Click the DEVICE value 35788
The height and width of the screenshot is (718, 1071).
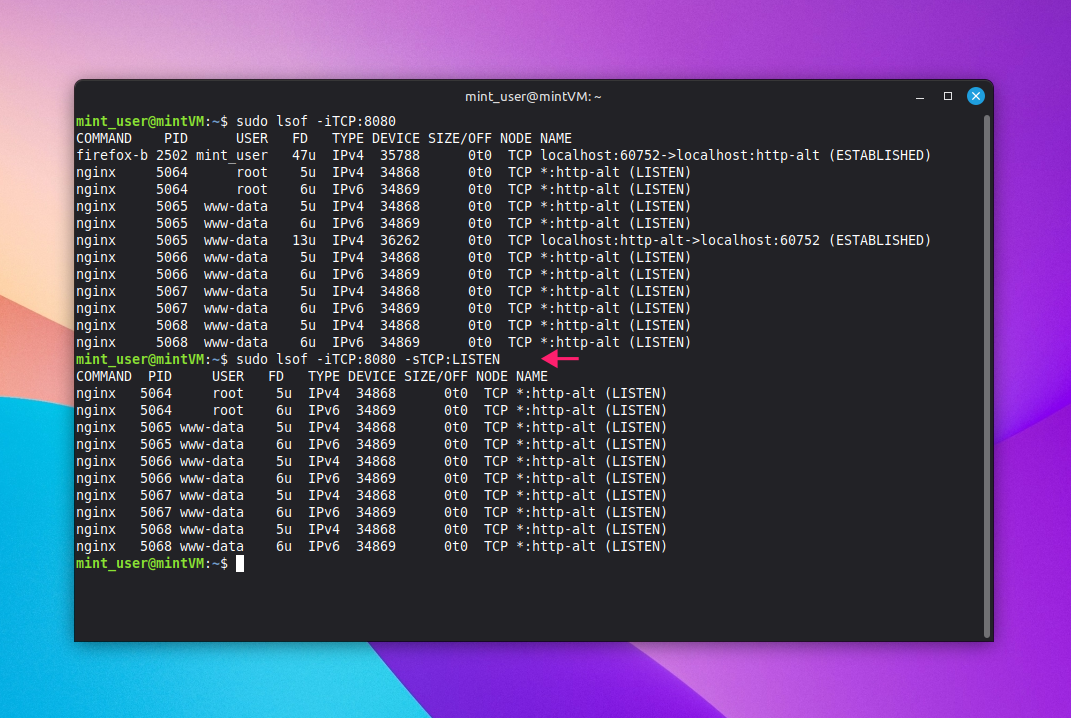(x=400, y=156)
